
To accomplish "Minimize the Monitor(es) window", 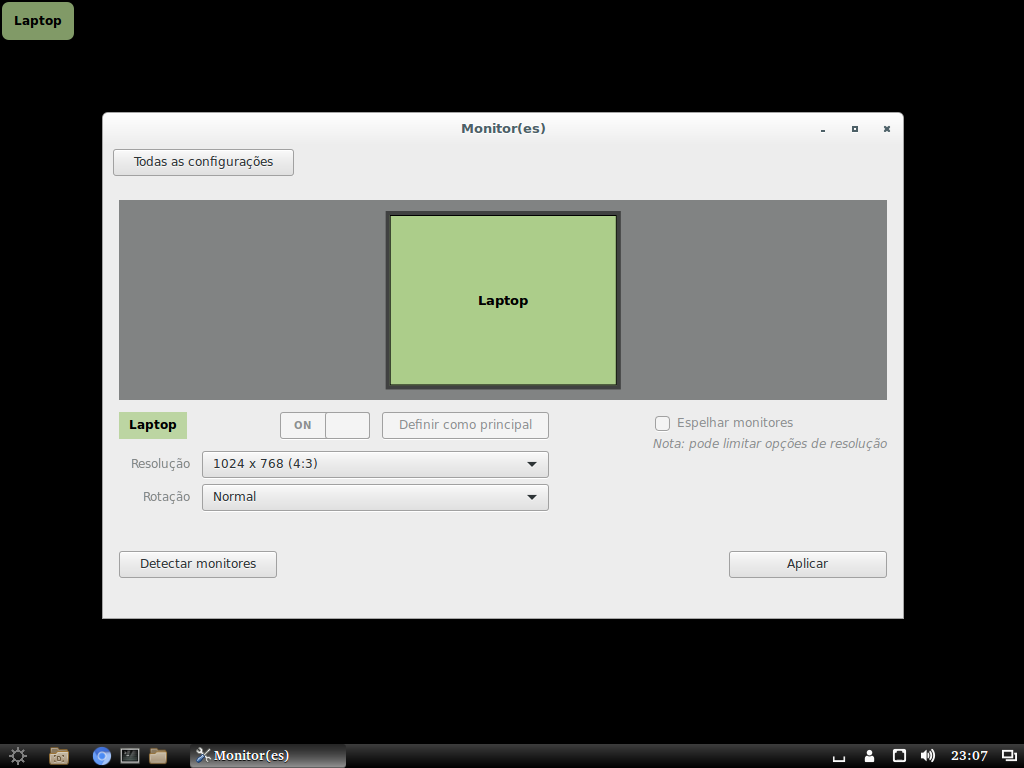I will pyautogui.click(x=823, y=129).
